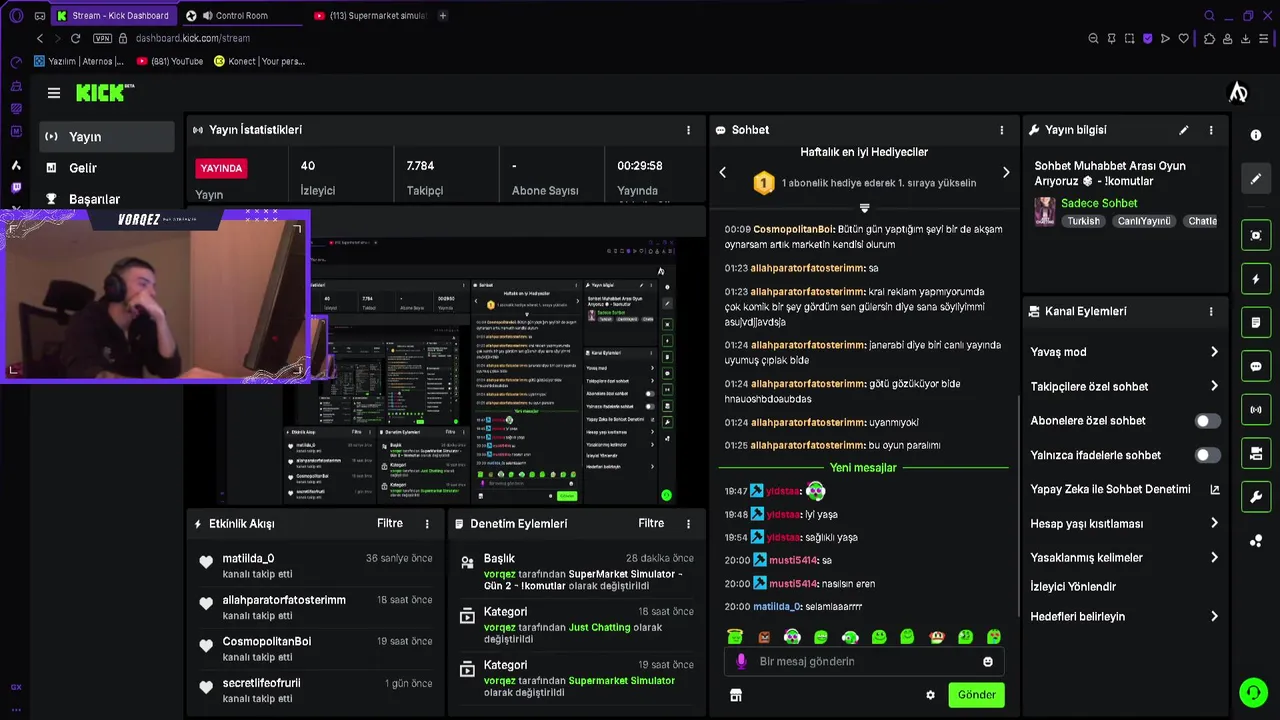The width and height of the screenshot is (1280, 720).
Task: Click the Turkish tag chip
Action: (x=1083, y=221)
